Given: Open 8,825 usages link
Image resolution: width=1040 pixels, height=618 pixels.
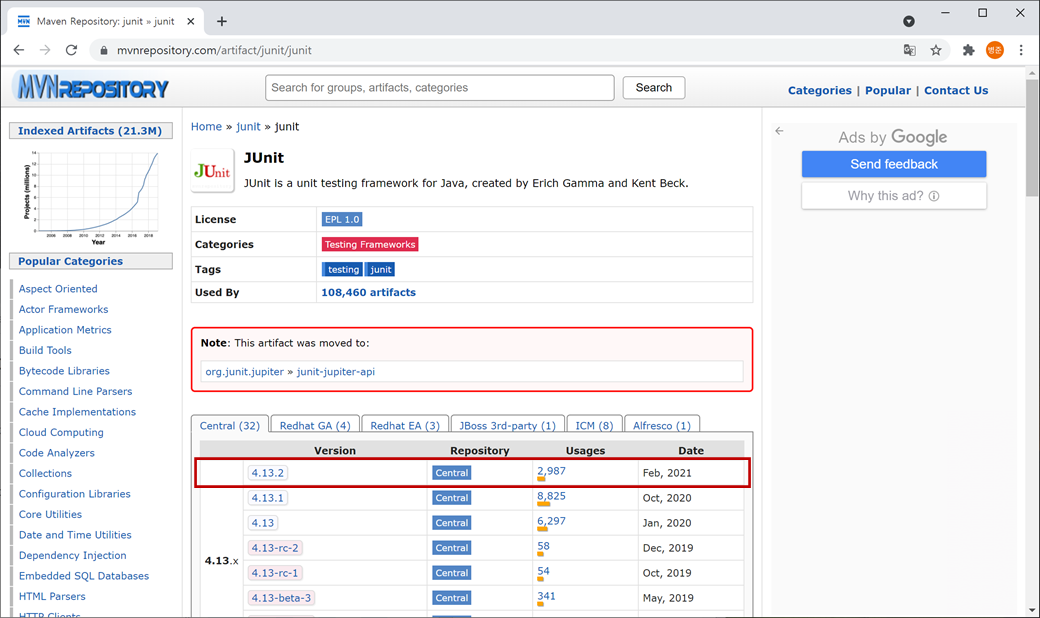Looking at the screenshot, I should pyautogui.click(x=551, y=496).
